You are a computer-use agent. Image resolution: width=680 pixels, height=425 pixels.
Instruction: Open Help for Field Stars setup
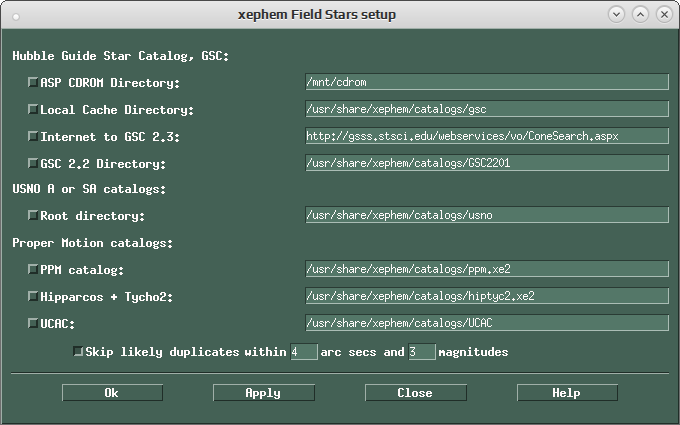click(x=567, y=393)
